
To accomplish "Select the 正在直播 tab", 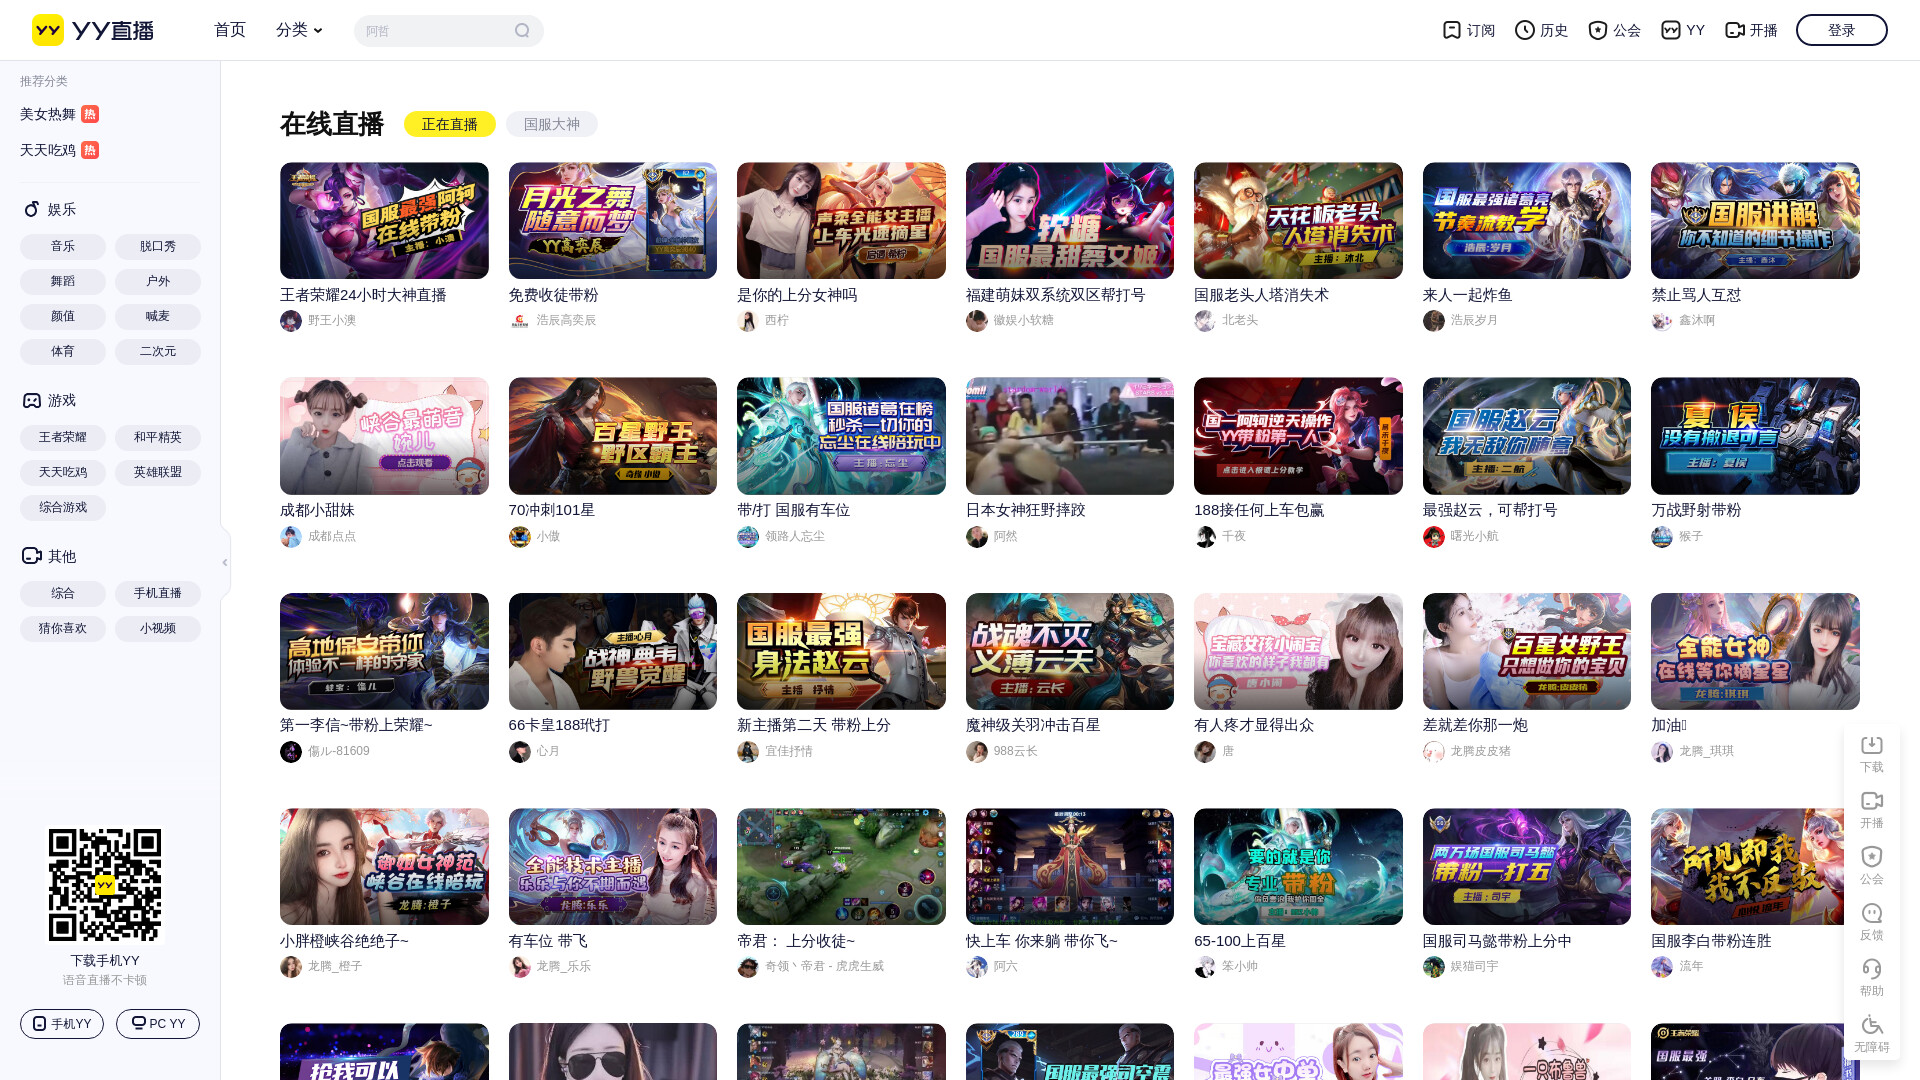I will click(x=450, y=124).
